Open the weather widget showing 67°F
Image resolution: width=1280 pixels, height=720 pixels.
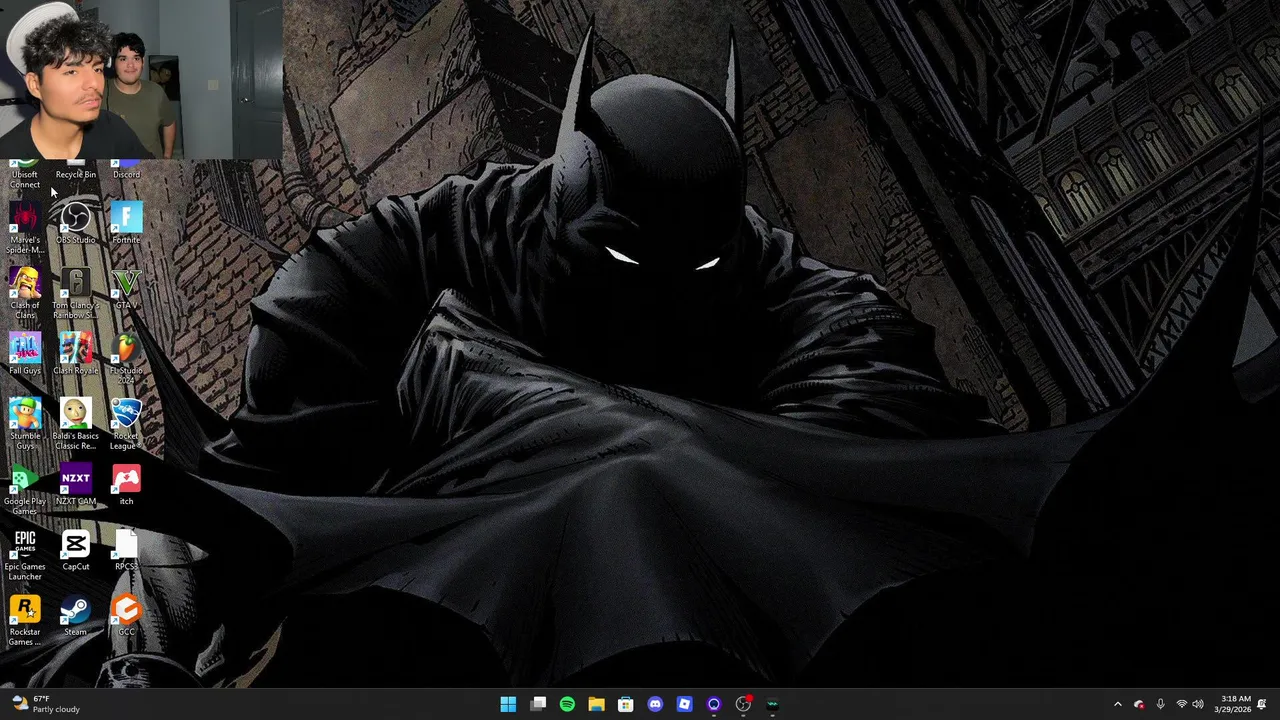[46, 704]
